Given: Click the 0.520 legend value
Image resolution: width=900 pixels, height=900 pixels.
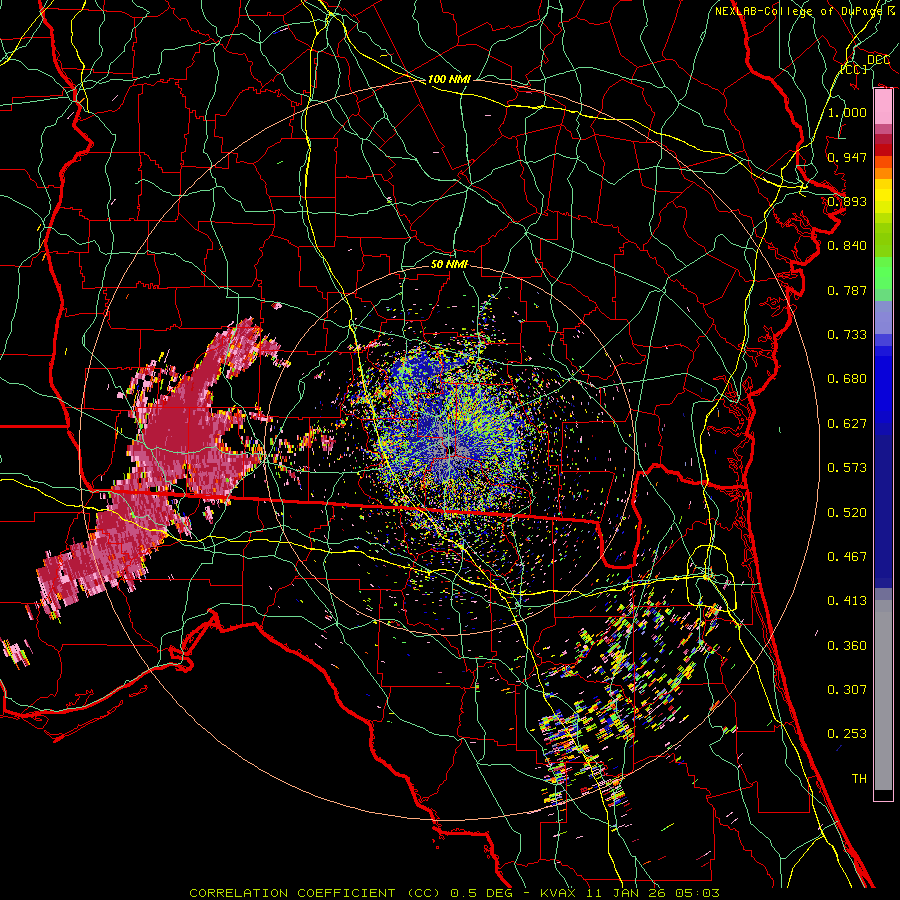Looking at the screenshot, I should [847, 513].
